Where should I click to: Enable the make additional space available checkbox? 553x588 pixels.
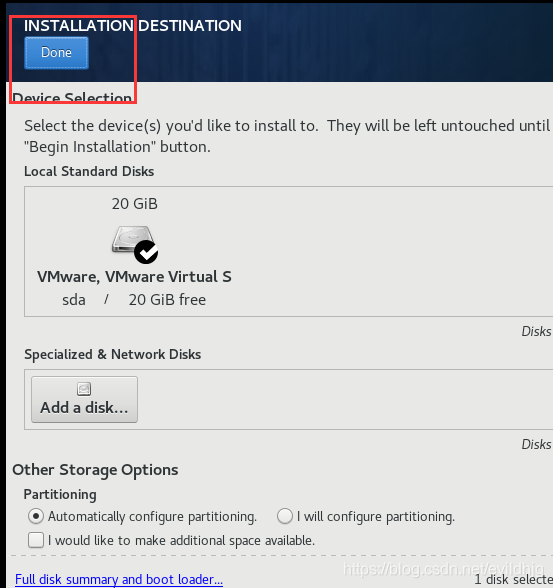pos(36,540)
